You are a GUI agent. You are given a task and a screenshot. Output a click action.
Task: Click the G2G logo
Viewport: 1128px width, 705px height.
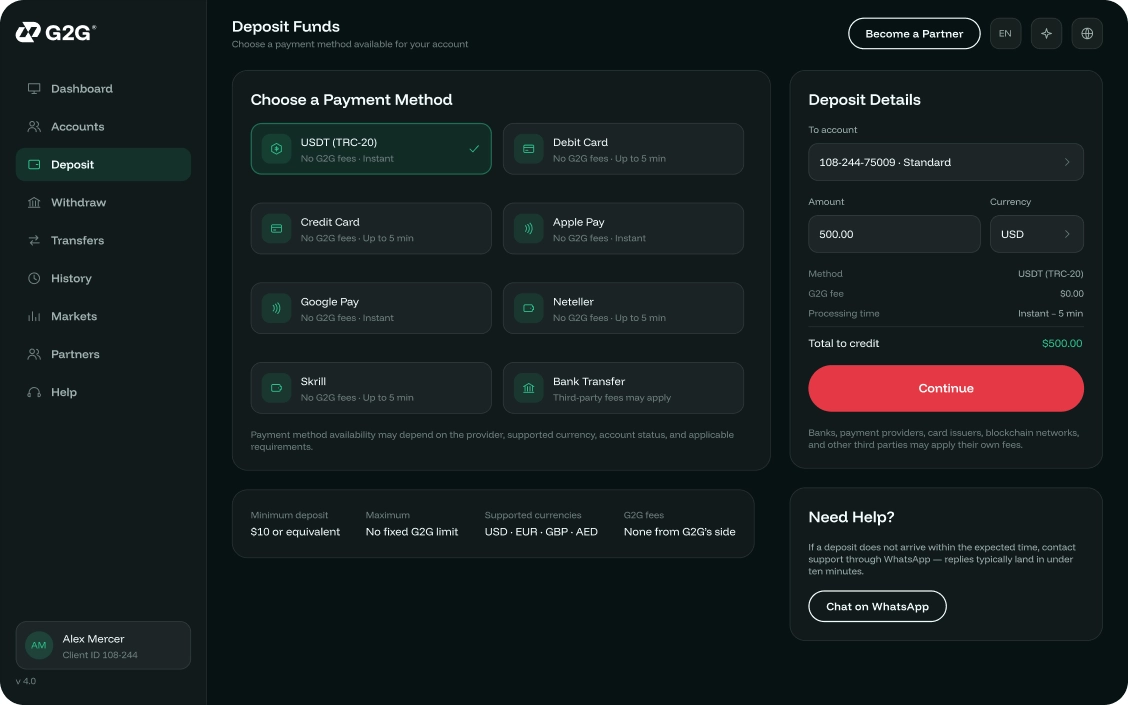coord(55,32)
